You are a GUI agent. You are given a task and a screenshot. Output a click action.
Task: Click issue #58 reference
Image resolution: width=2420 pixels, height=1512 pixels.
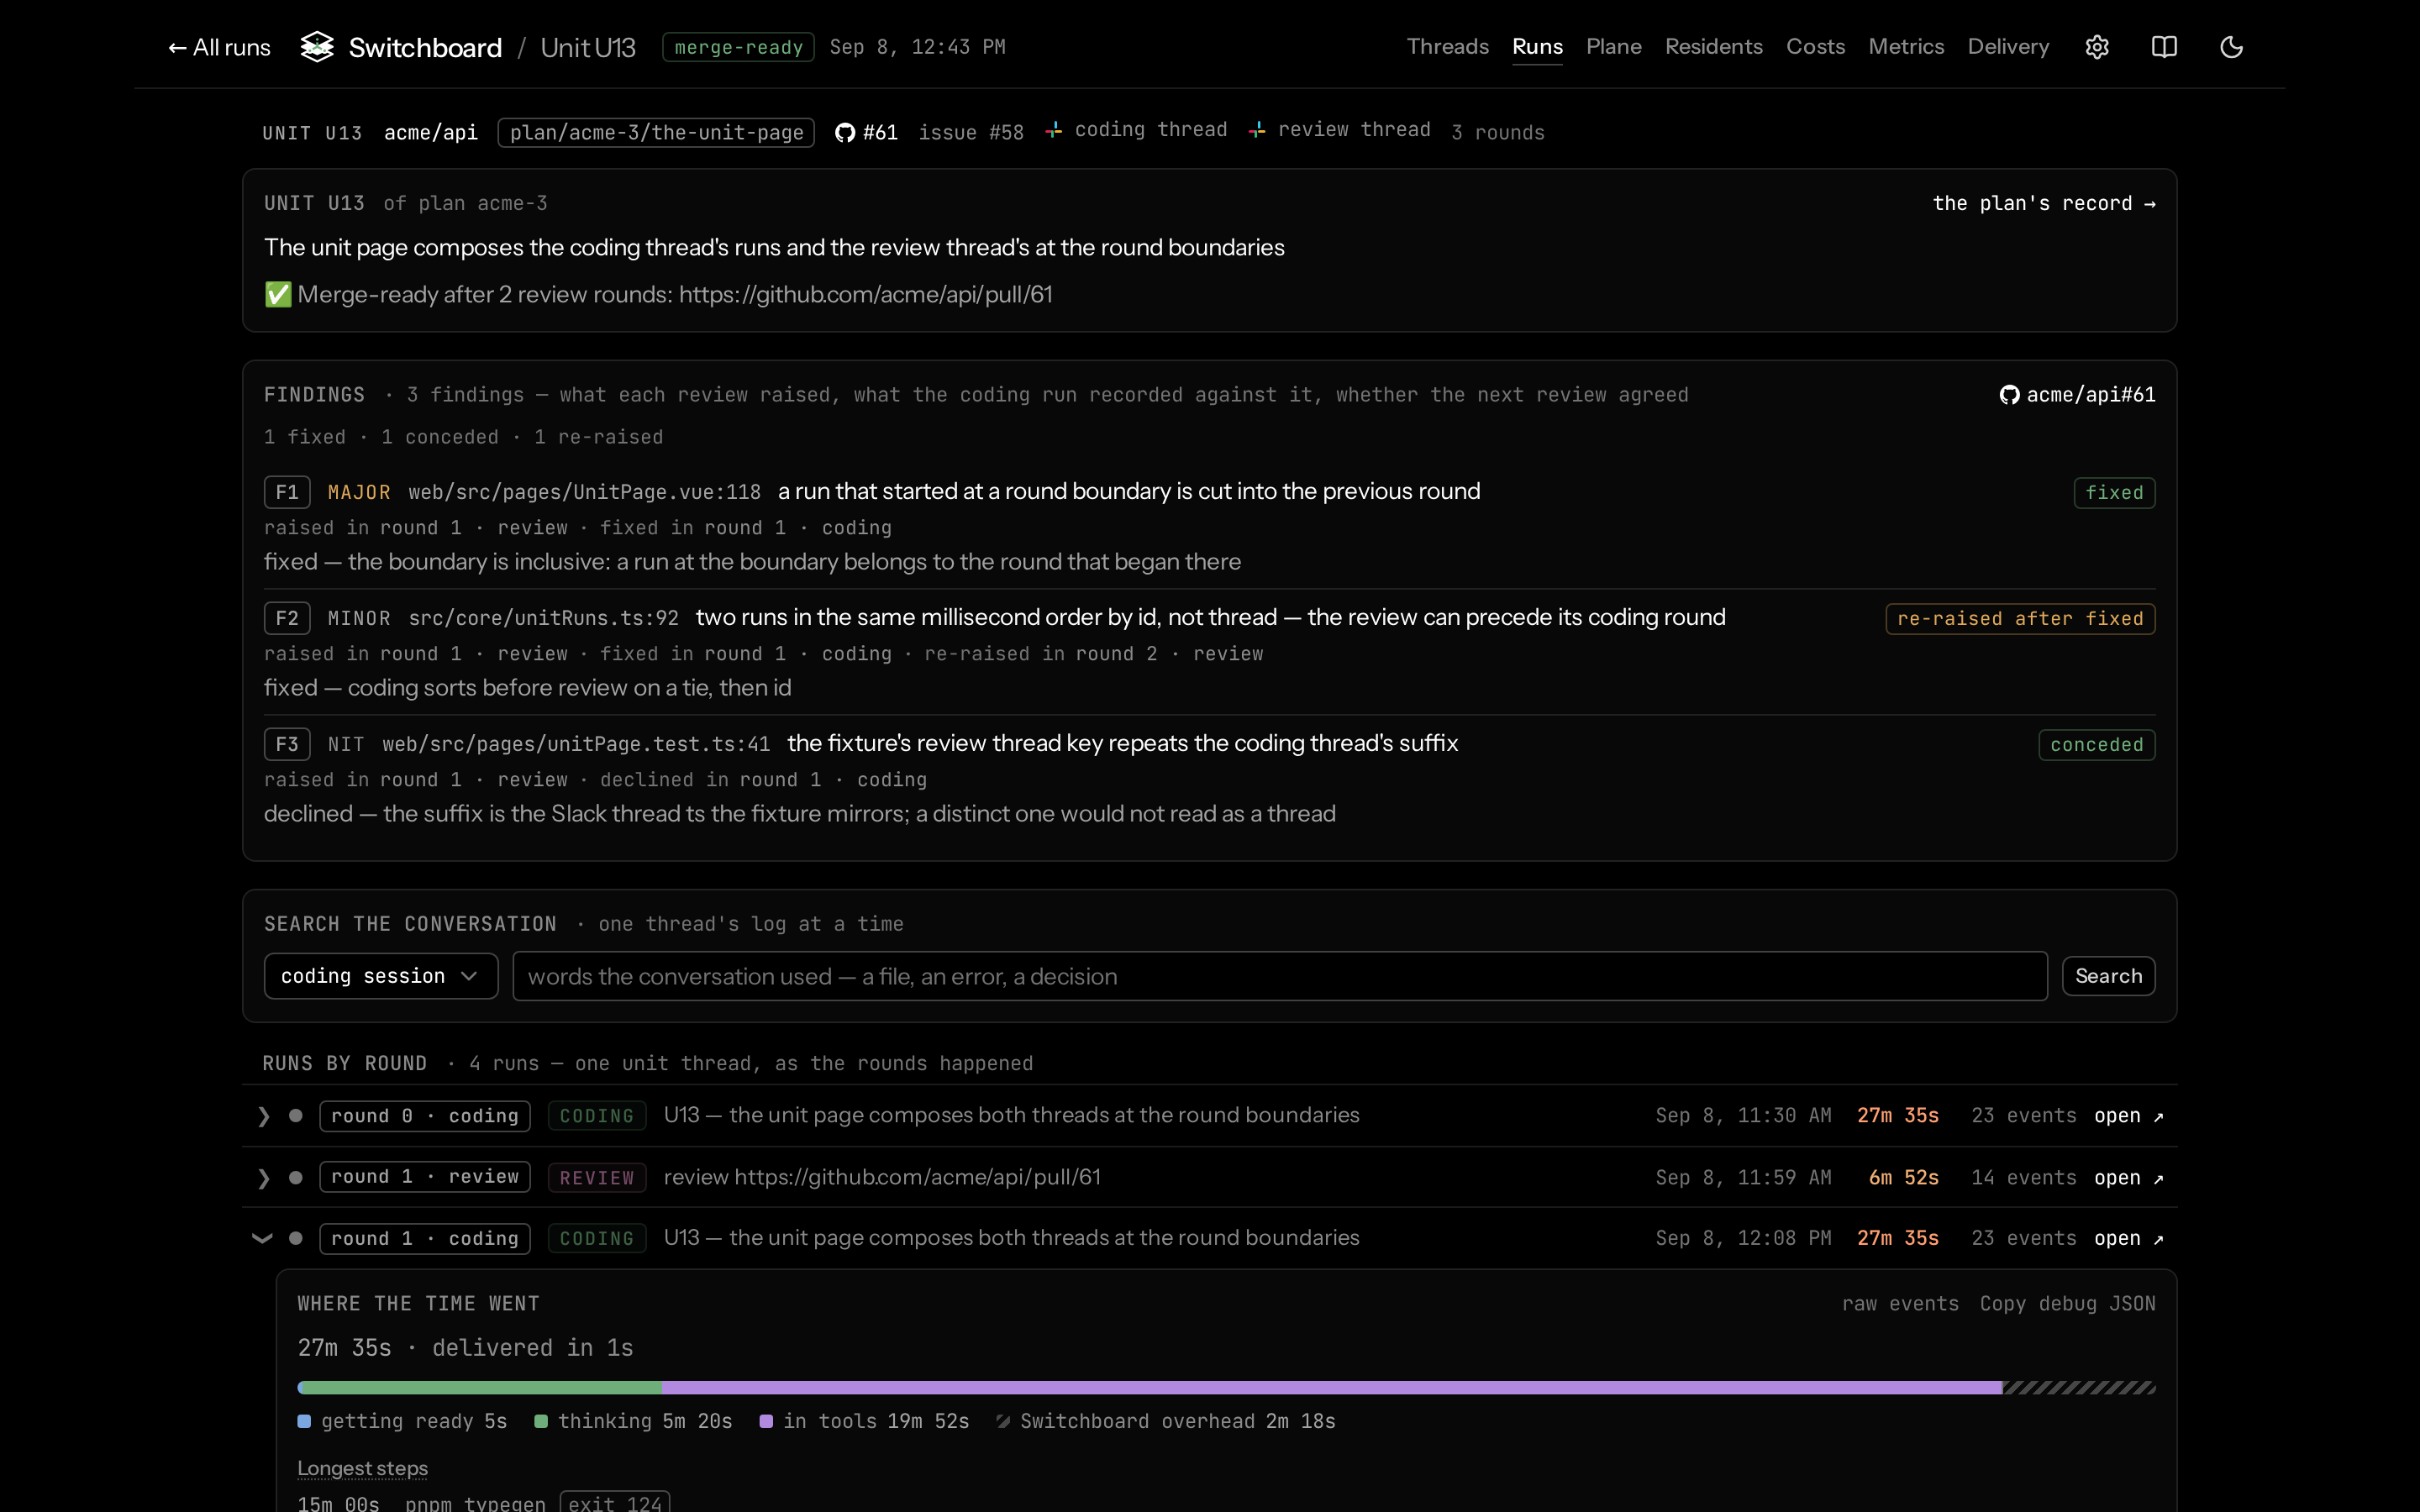click(970, 133)
